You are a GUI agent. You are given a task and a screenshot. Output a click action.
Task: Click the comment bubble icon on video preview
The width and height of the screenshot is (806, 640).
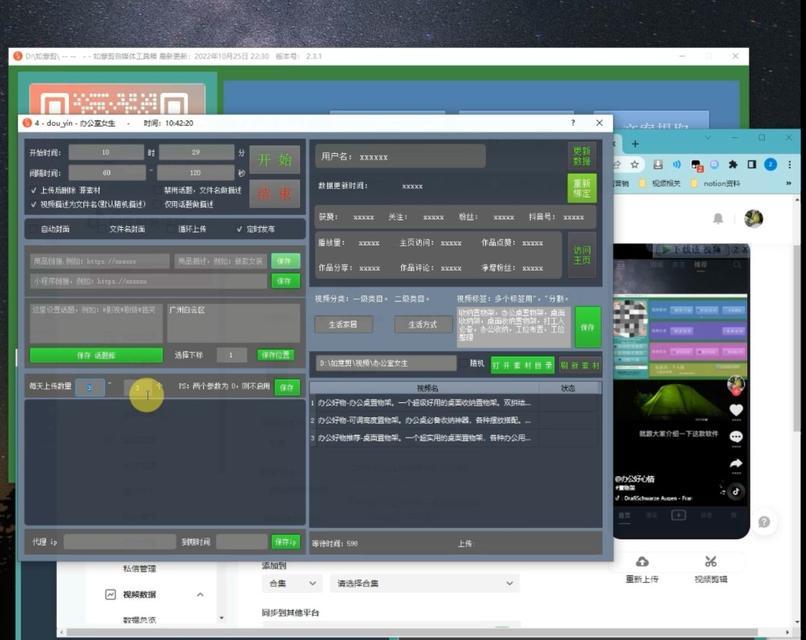click(736, 437)
